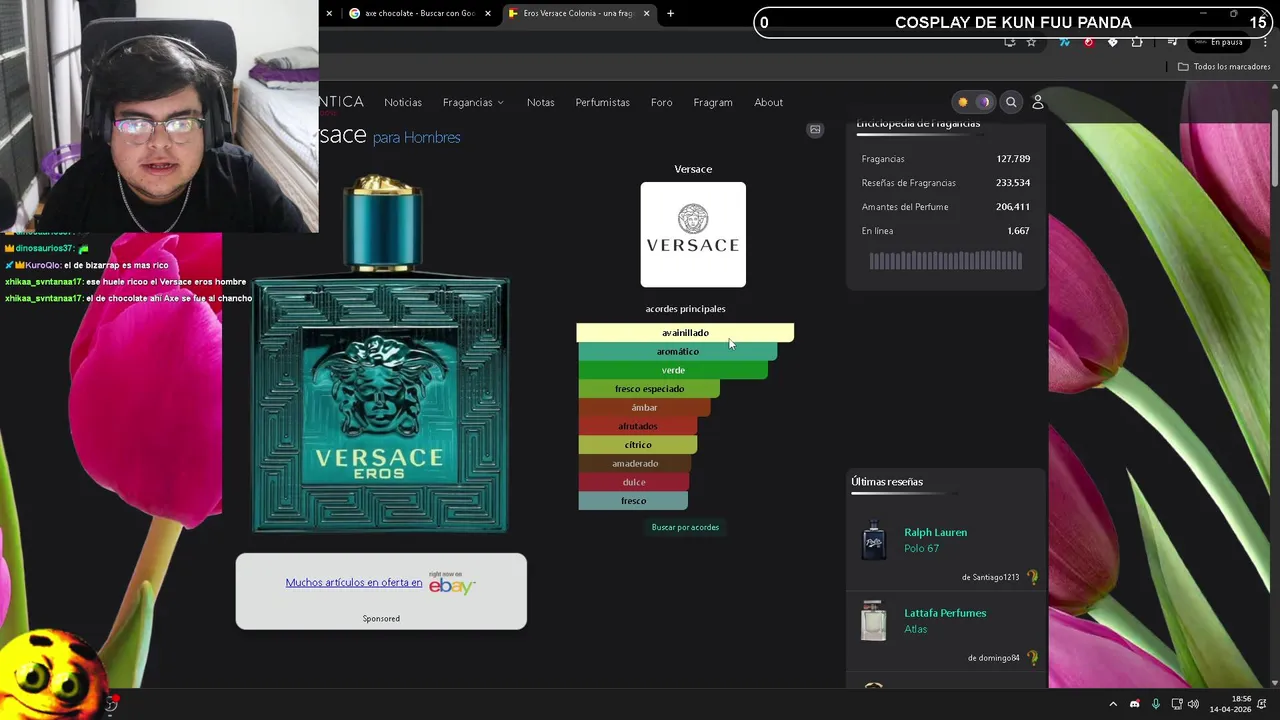The width and height of the screenshot is (1280, 720).
Task: Switch to light theme sun toggle
Action: (963, 102)
